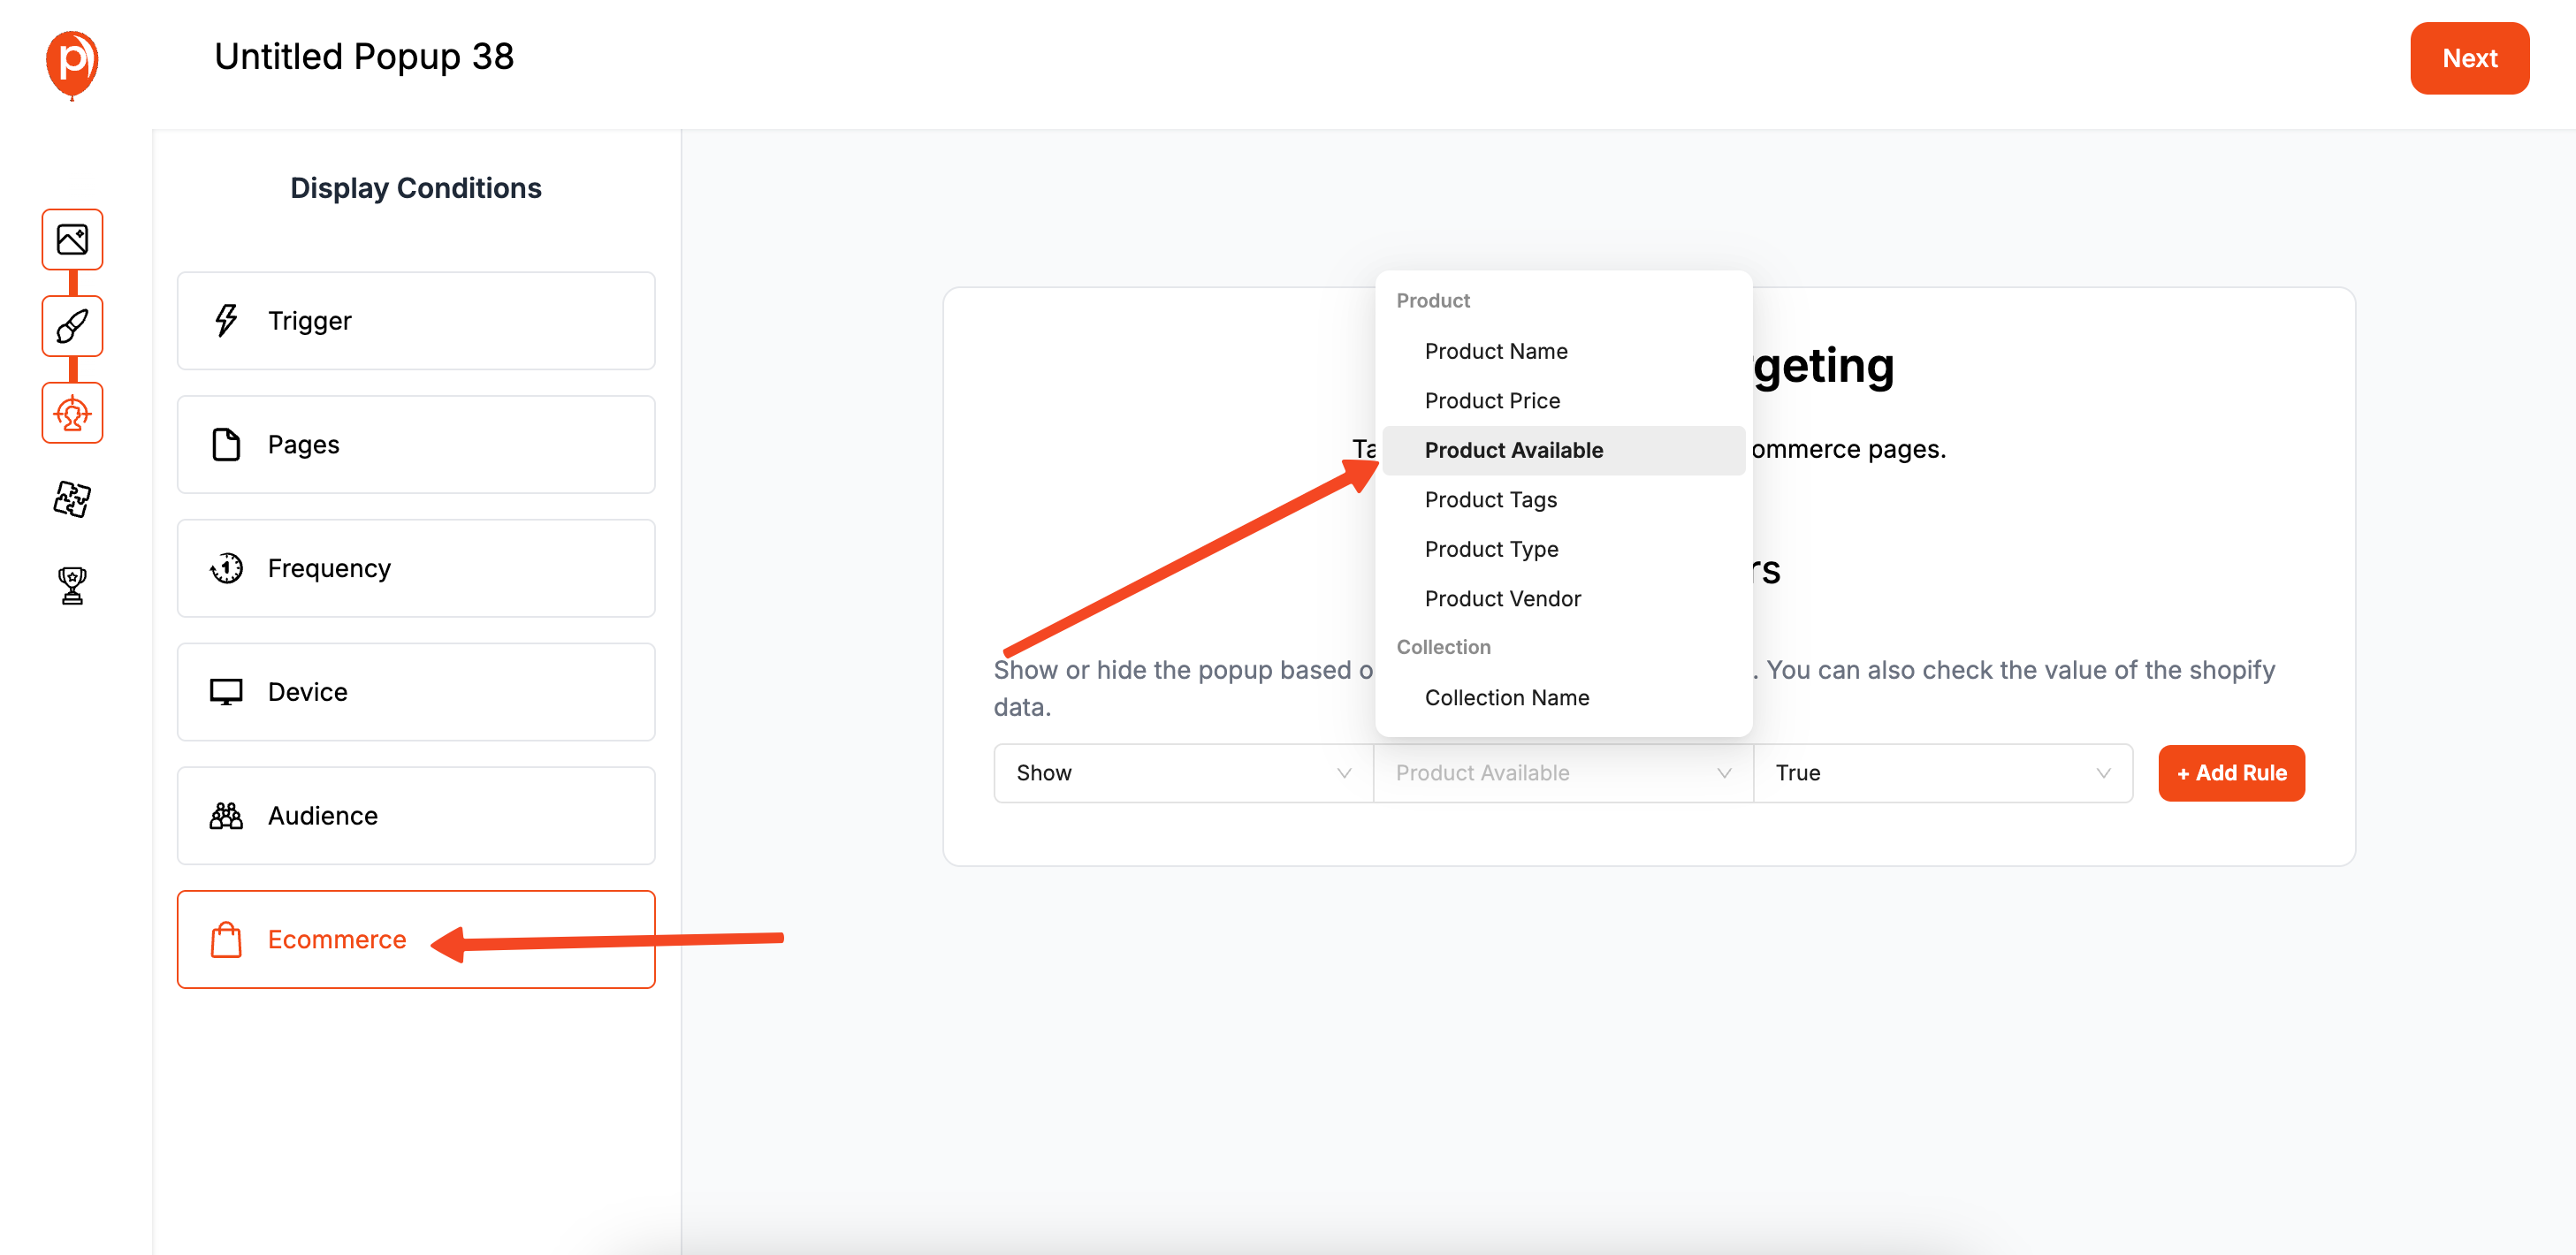2576x1255 pixels.
Task: Click the shopping bag Ecommerce icon
Action: point(226,940)
